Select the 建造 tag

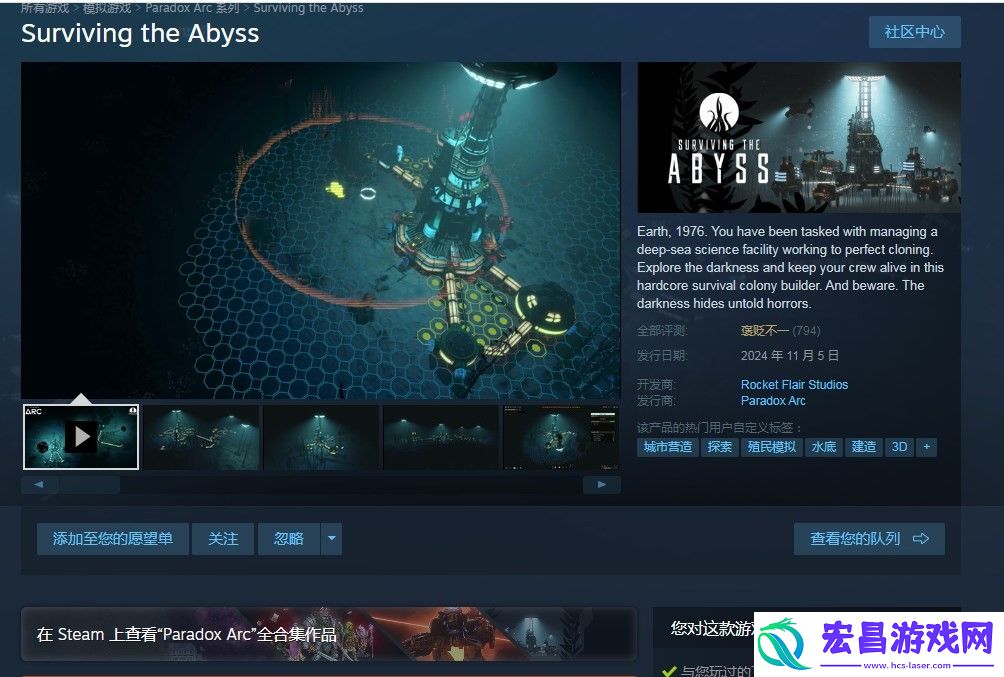click(863, 447)
